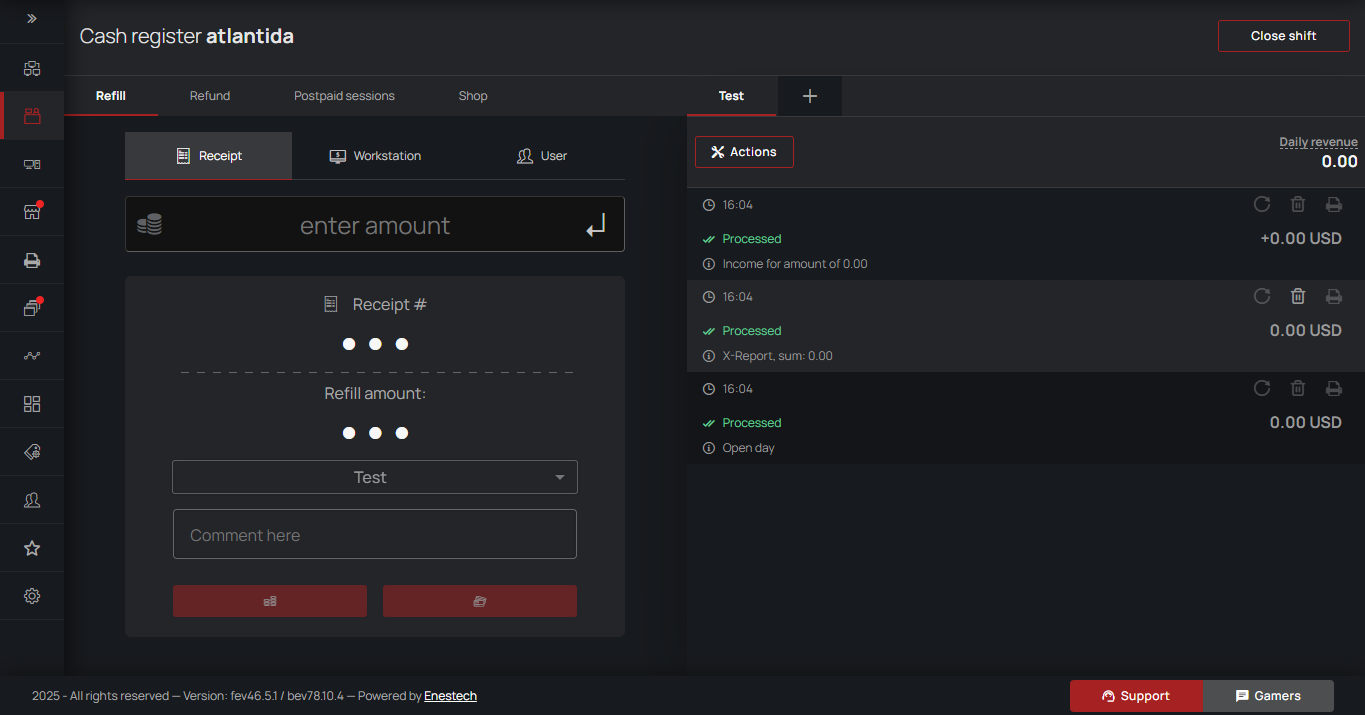Retry the Income entry with refresh icon
The width and height of the screenshot is (1365, 715).
pos(1262,204)
